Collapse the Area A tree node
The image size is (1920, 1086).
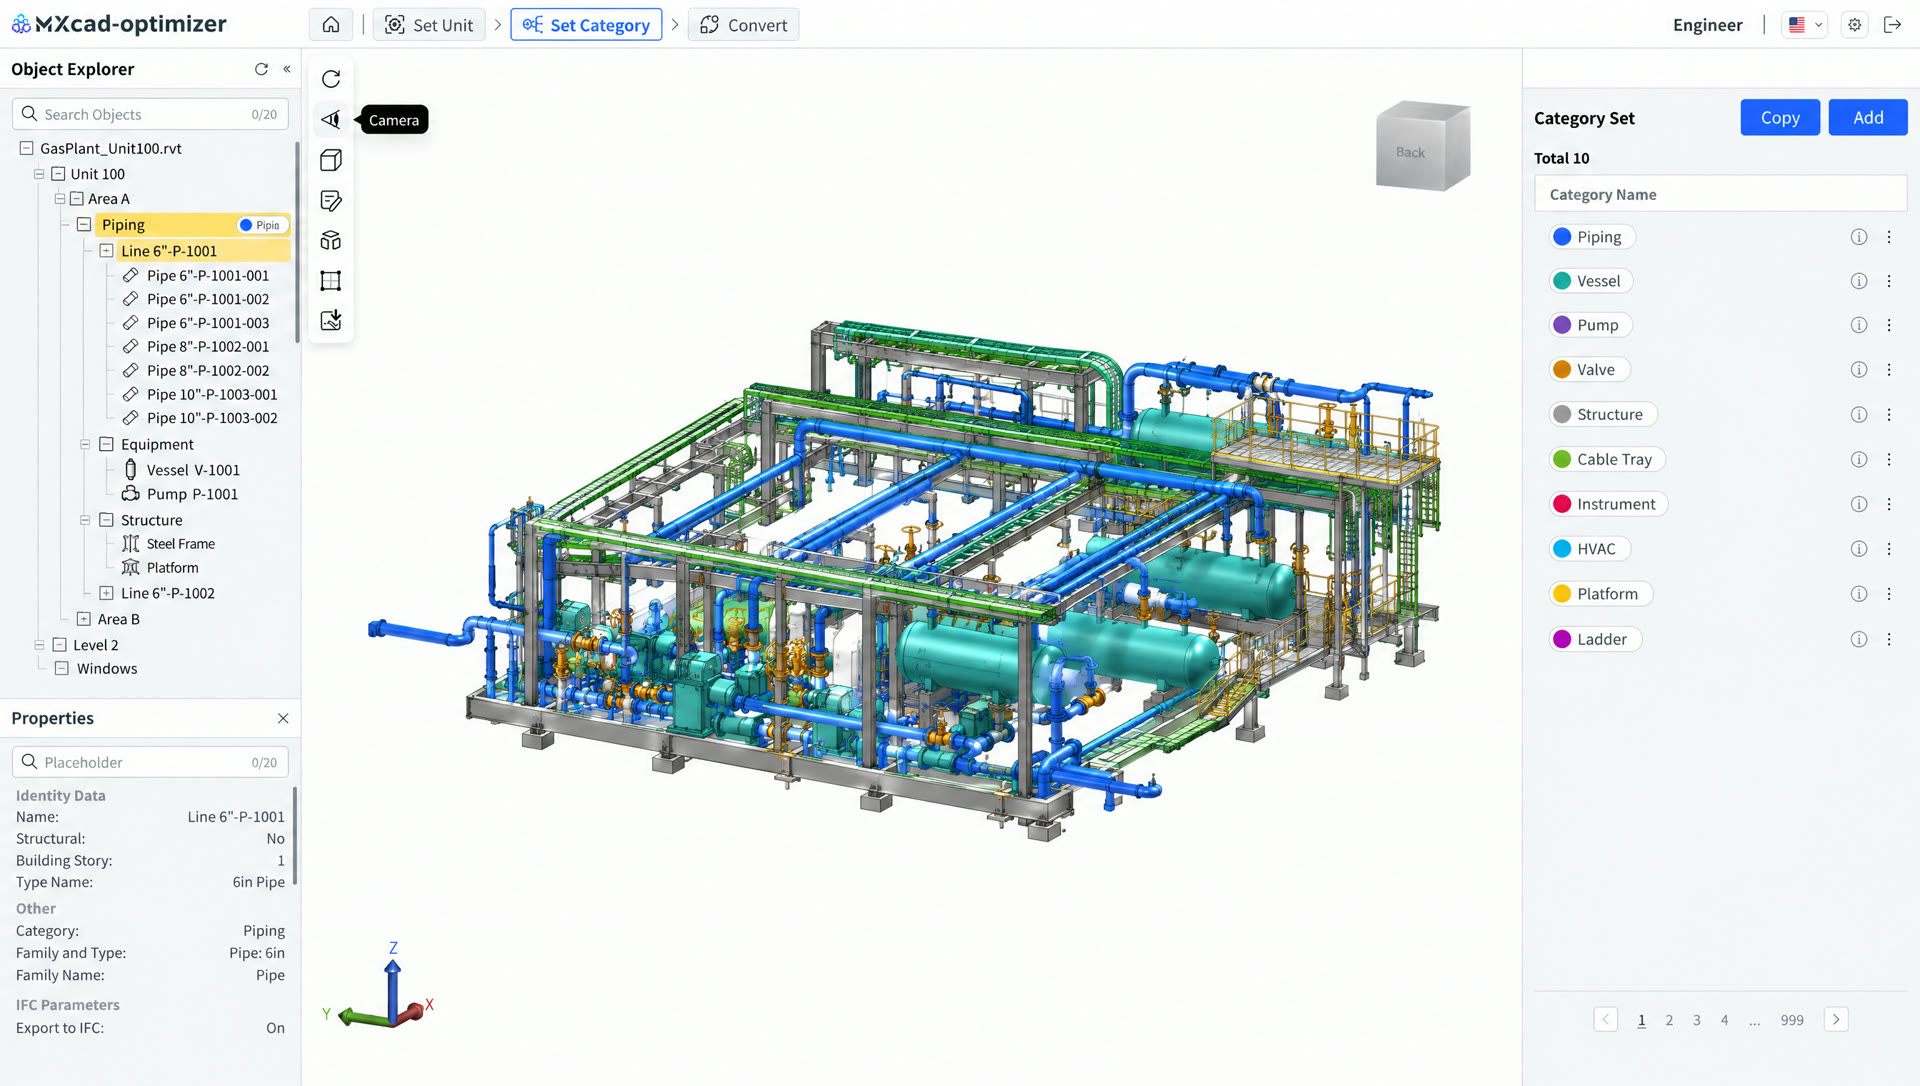click(x=59, y=199)
